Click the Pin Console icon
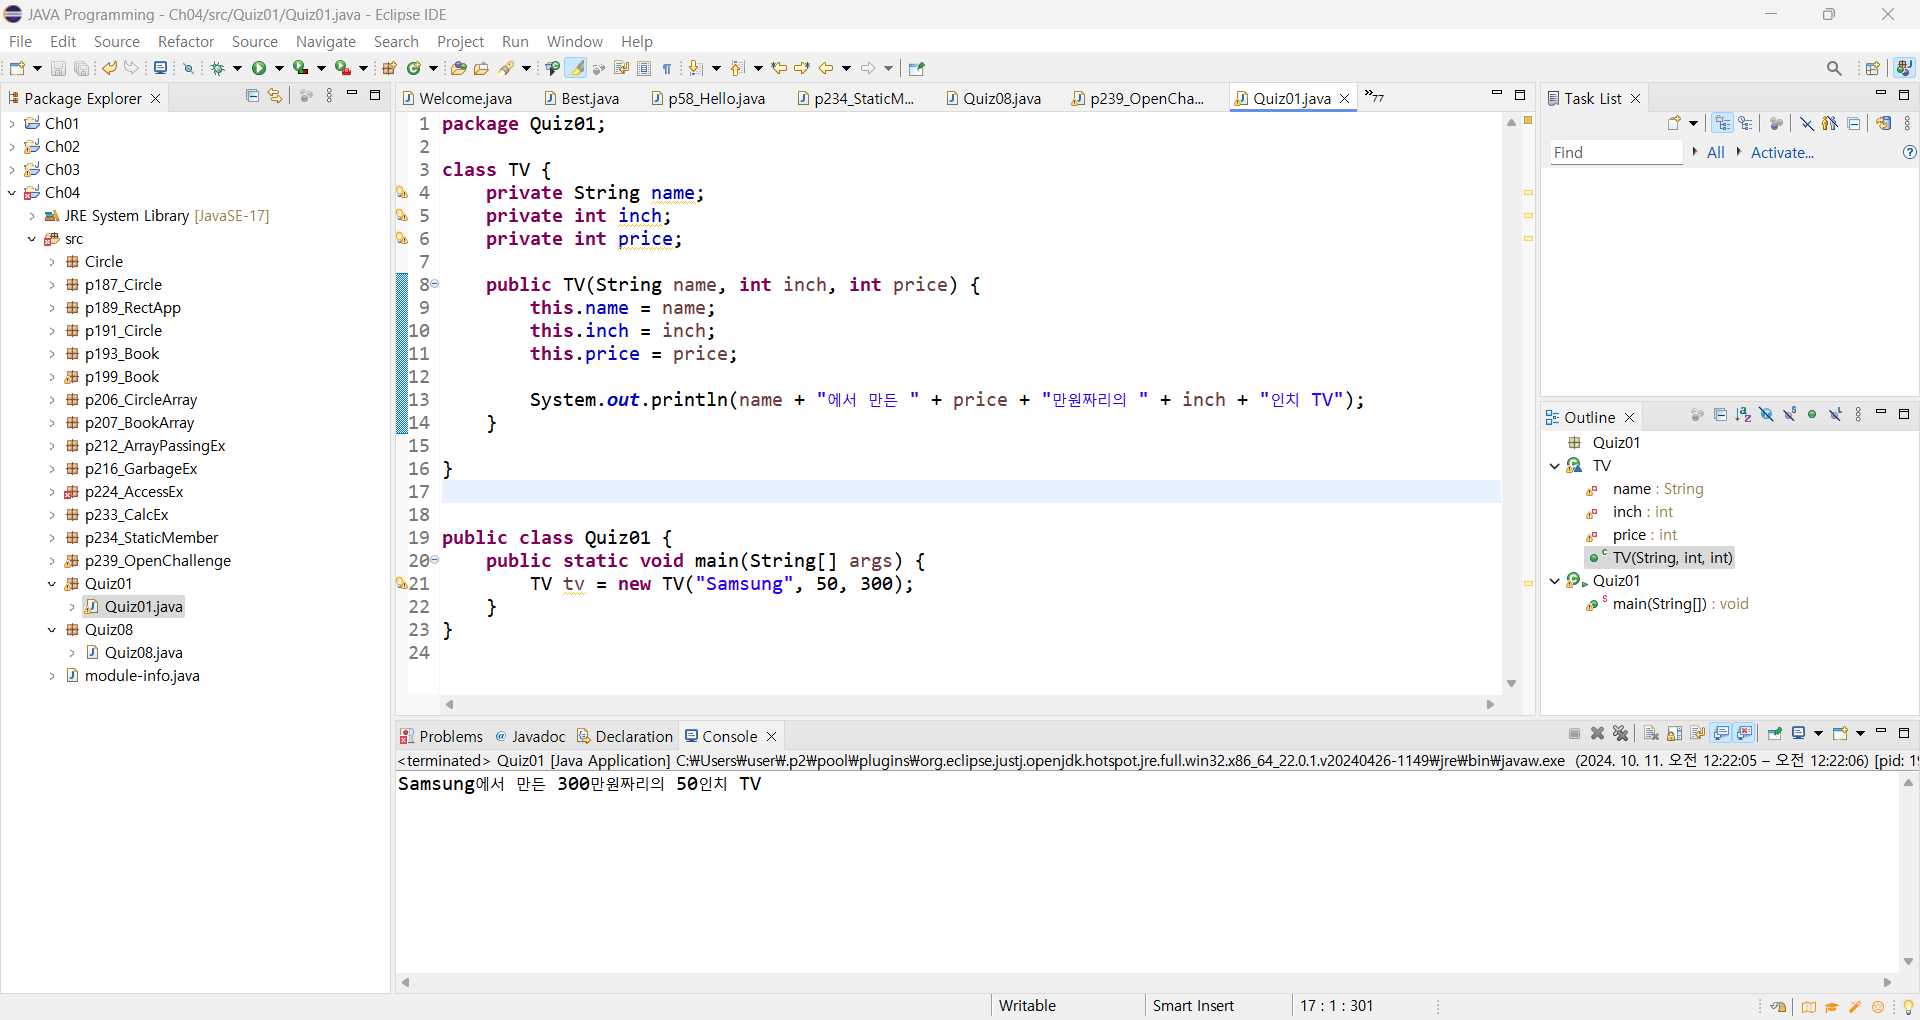This screenshot has width=1920, height=1020. [x=1775, y=733]
